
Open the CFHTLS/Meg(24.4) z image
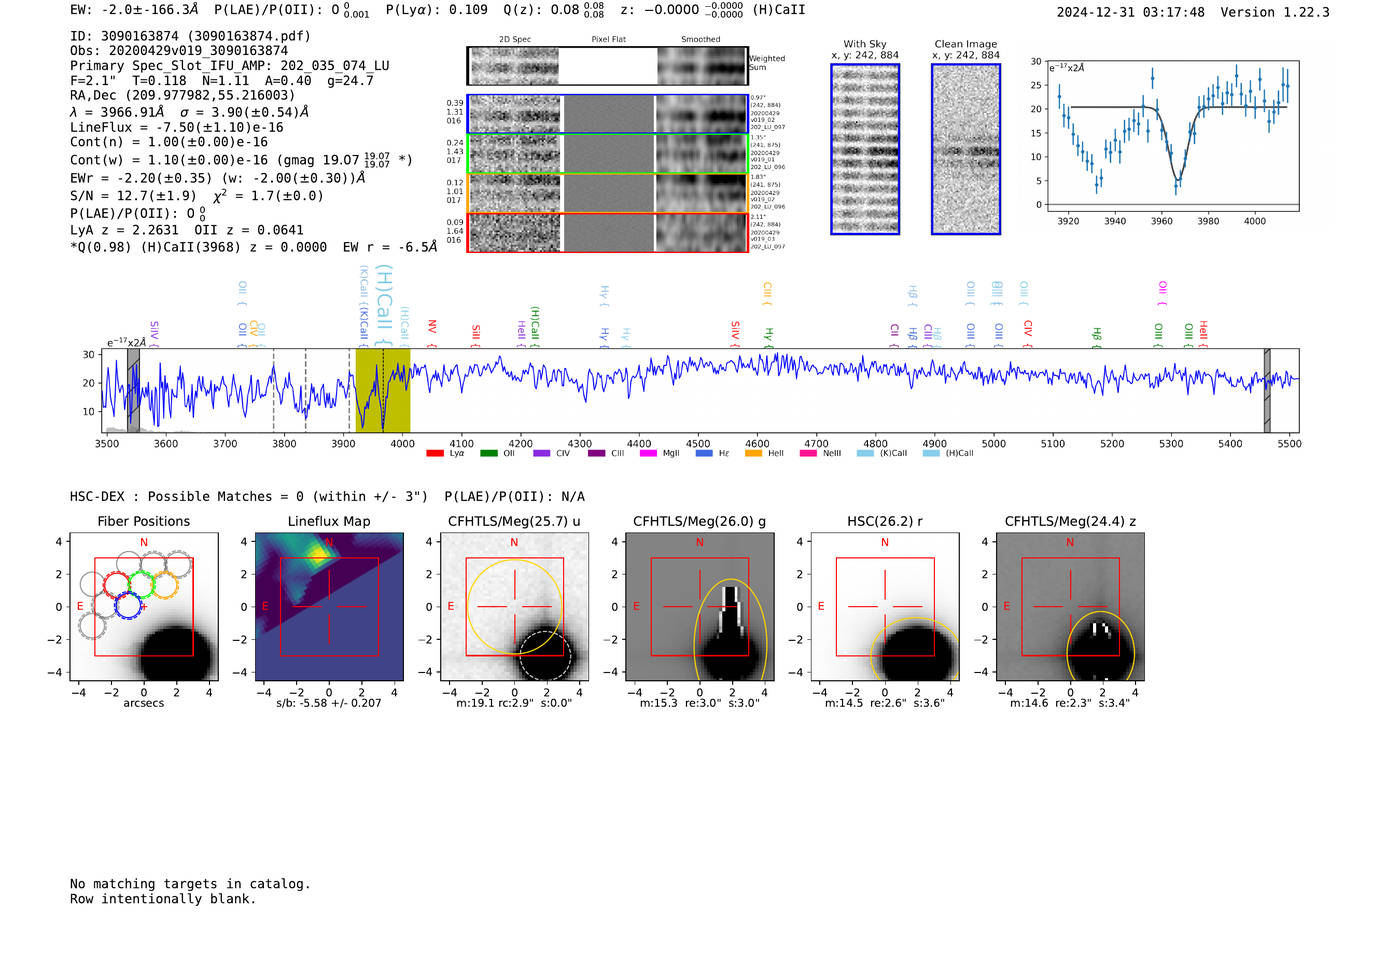coord(1070,607)
